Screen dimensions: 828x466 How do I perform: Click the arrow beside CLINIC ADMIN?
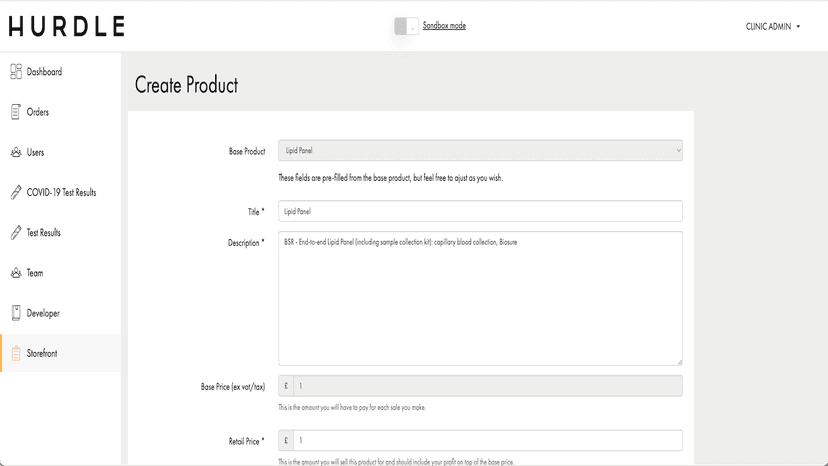tap(798, 26)
